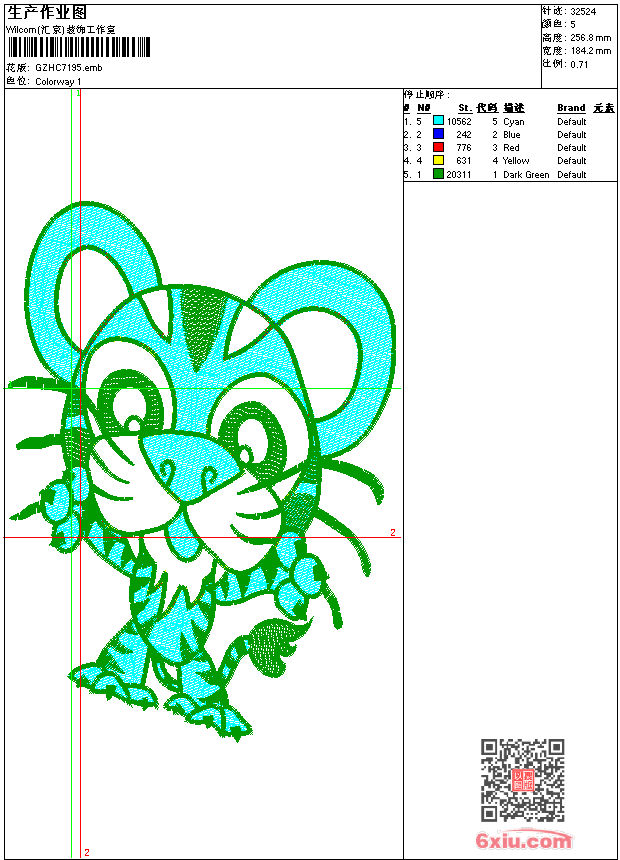Image resolution: width=620 pixels, height=860 pixels.
Task: Click the stitch value '20311'
Action: click(x=459, y=174)
